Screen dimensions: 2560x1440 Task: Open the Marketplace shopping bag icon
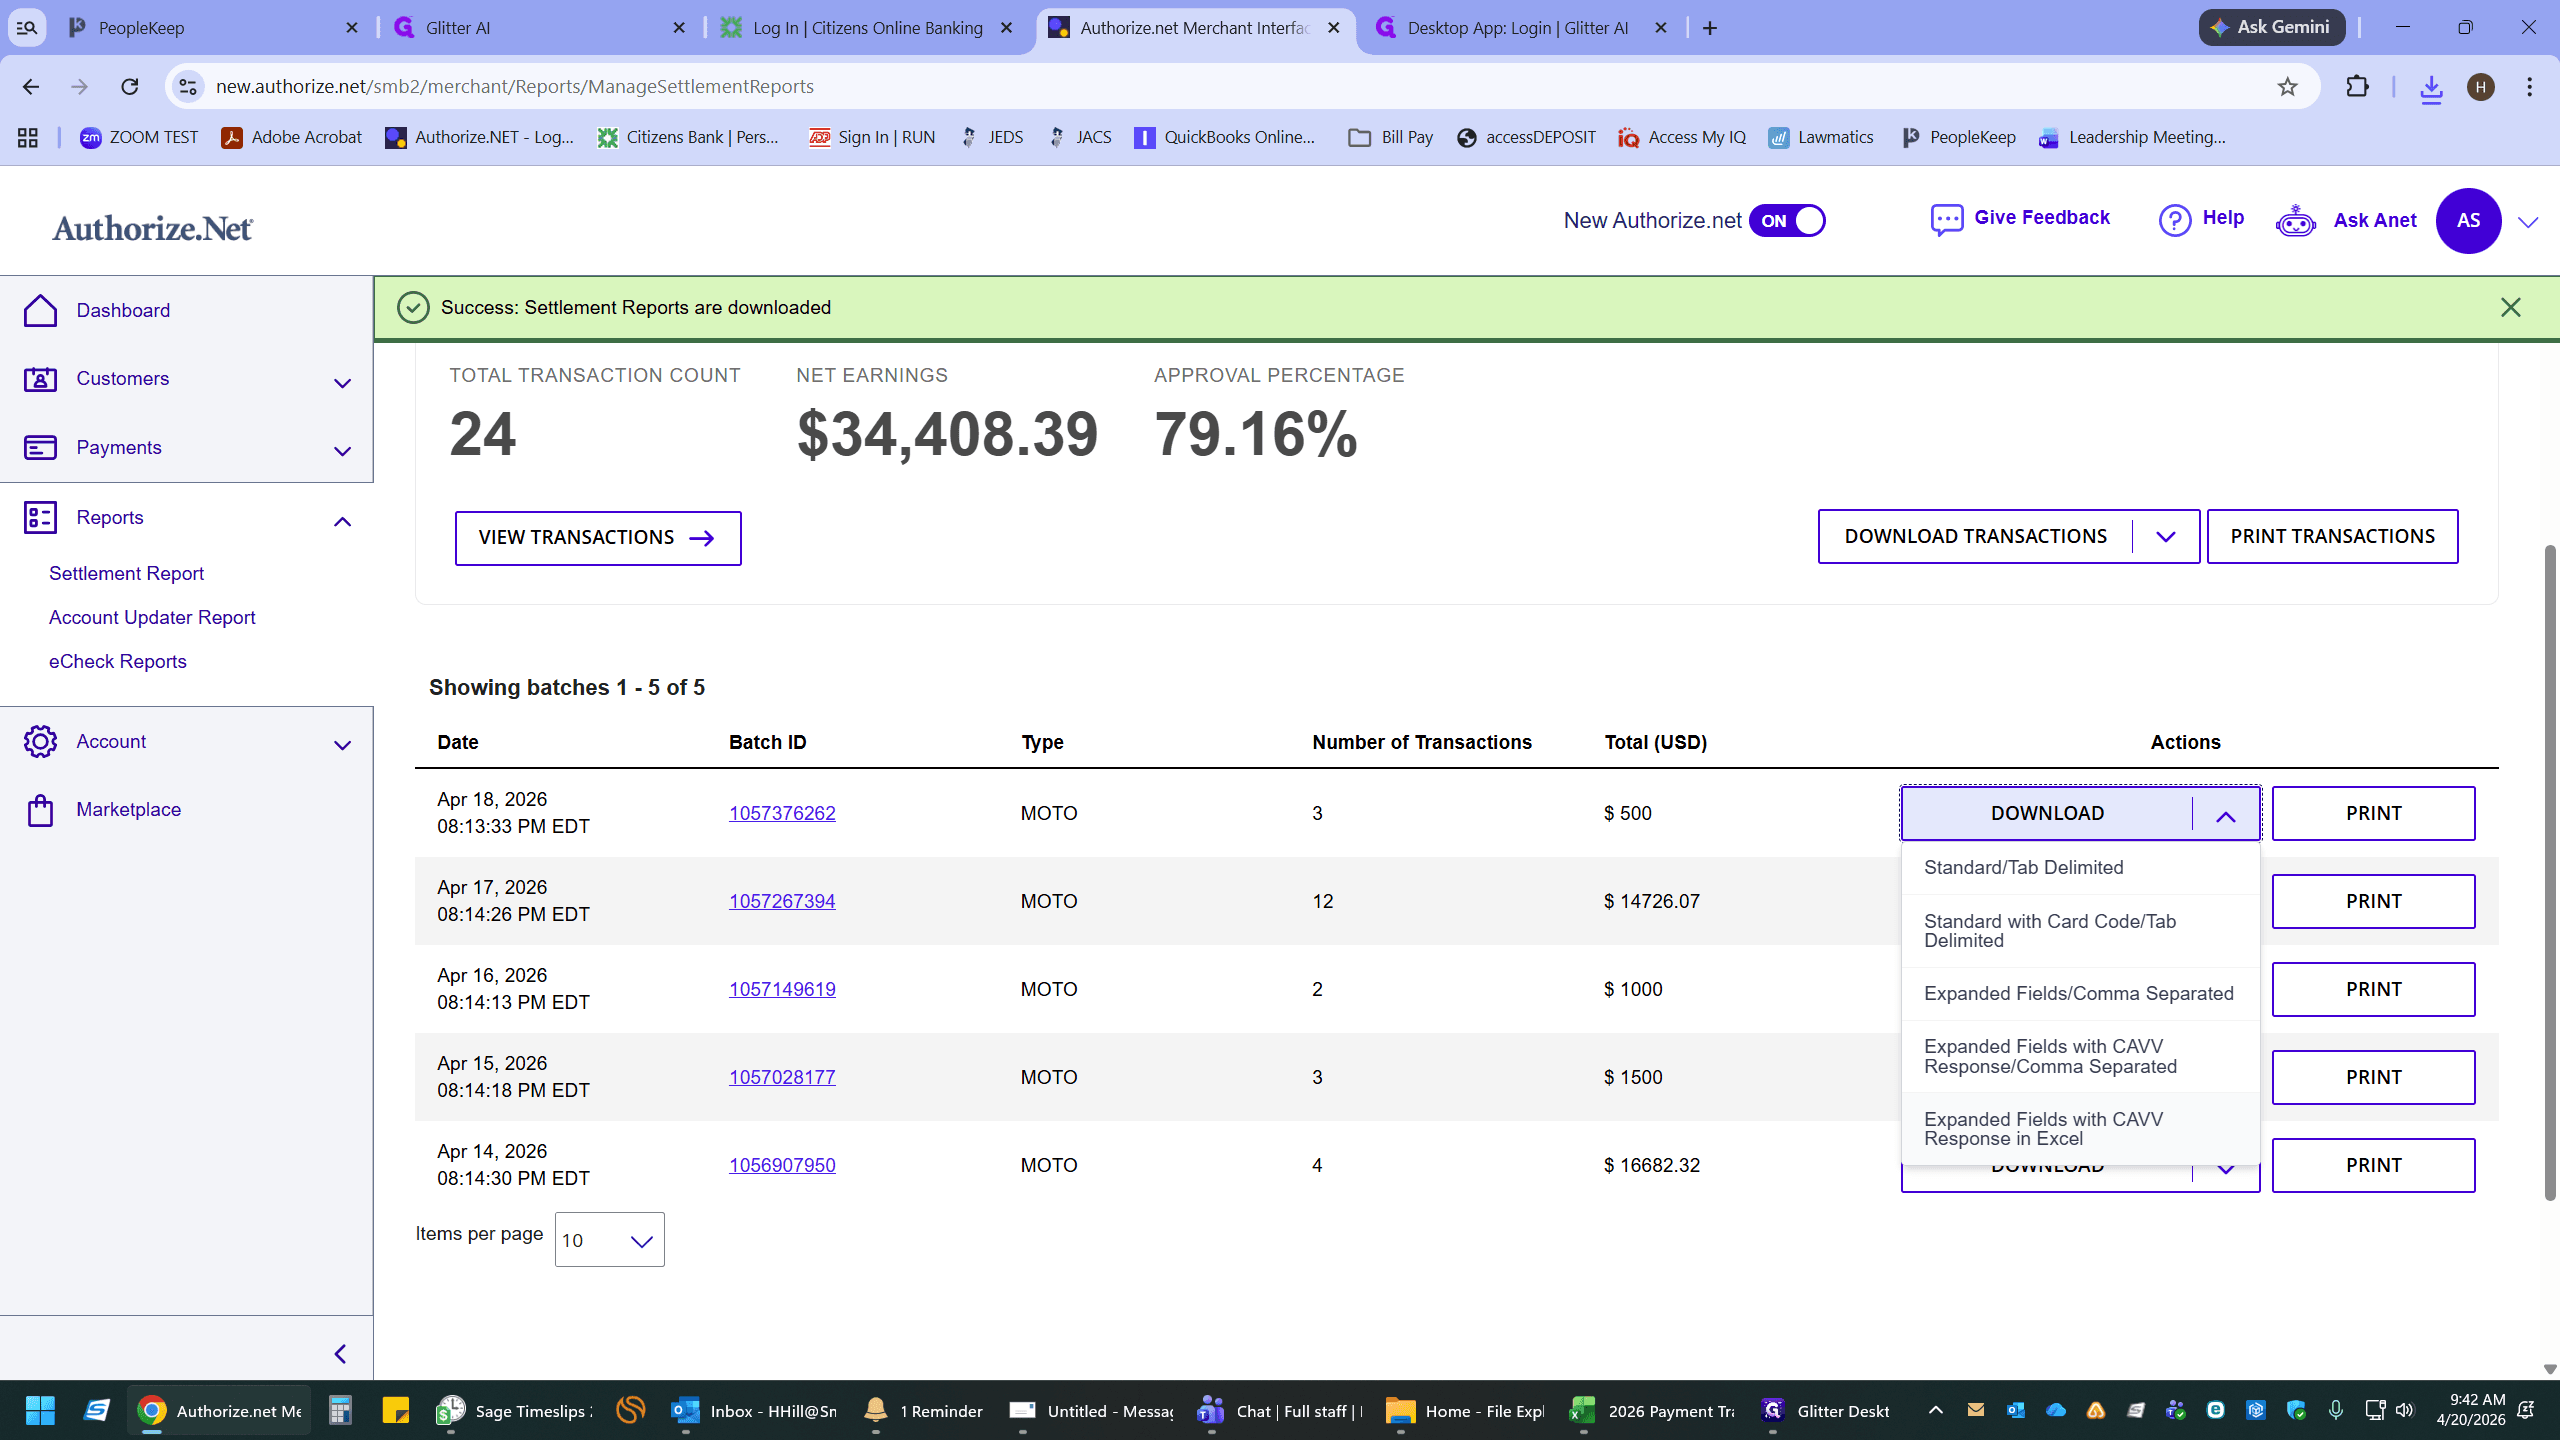click(40, 810)
